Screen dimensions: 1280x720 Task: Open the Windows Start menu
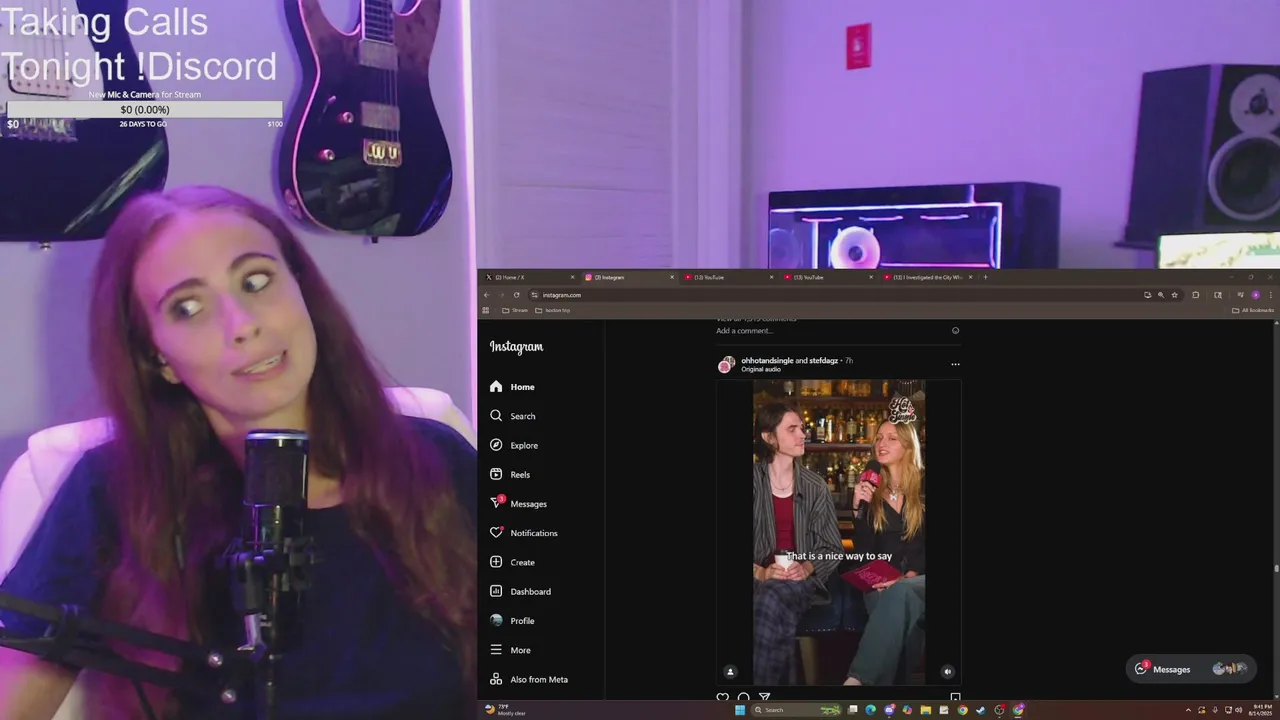pyautogui.click(x=740, y=710)
